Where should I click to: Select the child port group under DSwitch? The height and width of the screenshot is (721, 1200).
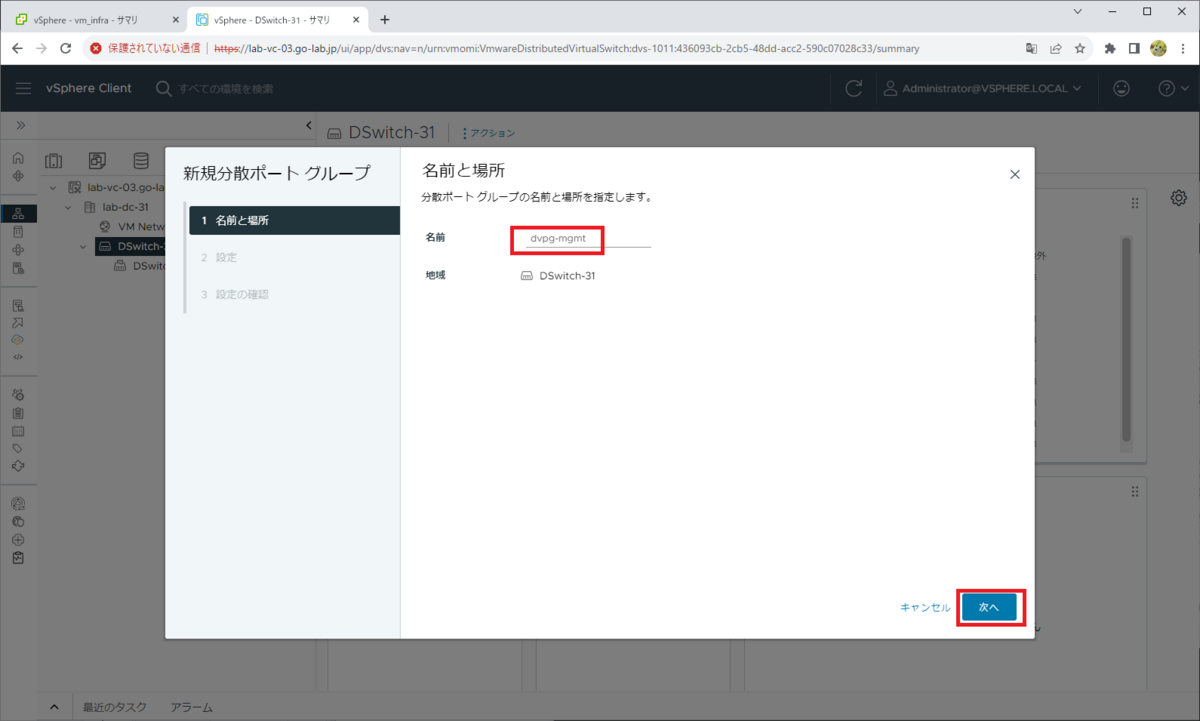click(139, 266)
